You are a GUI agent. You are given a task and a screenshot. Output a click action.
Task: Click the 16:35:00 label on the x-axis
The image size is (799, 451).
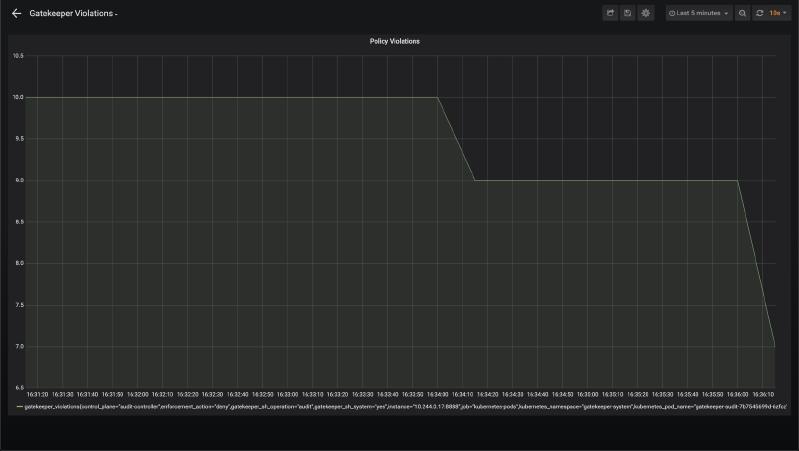click(x=587, y=394)
